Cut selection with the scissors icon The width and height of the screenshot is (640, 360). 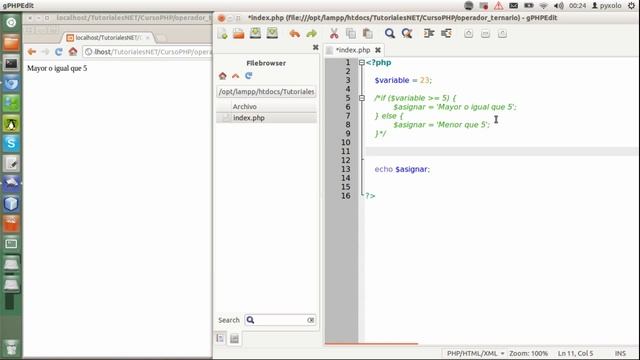point(334,33)
